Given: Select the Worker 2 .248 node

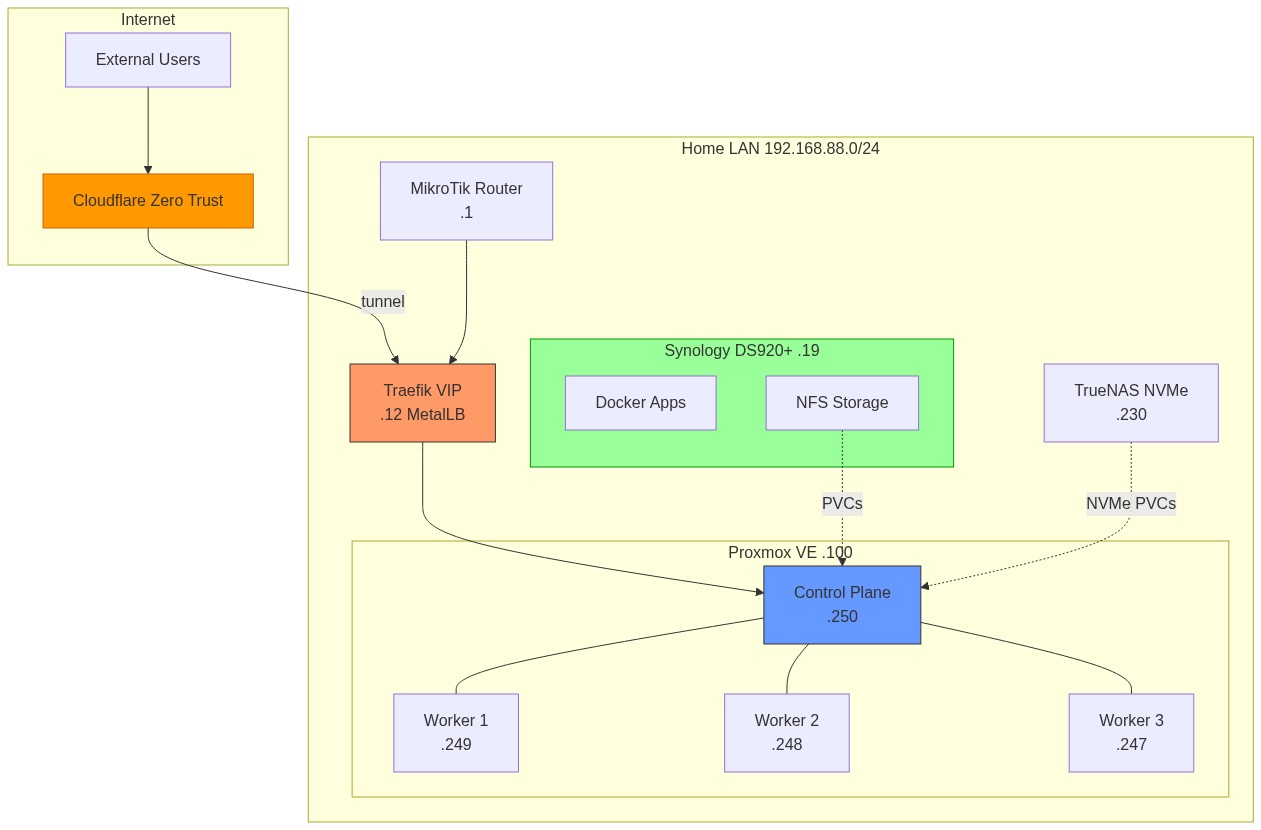Looking at the screenshot, I should [787, 732].
